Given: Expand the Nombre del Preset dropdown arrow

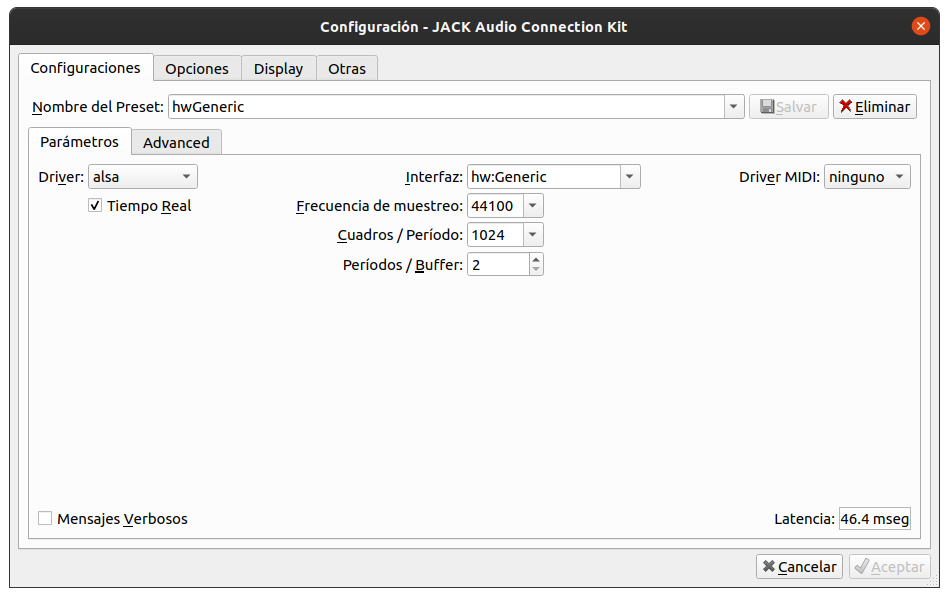Looking at the screenshot, I should point(734,107).
